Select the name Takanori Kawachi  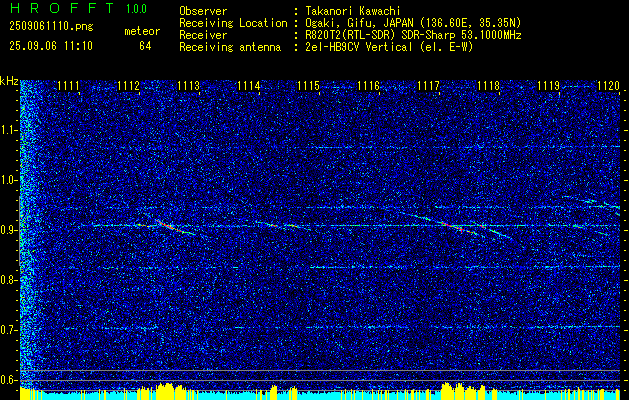click(x=353, y=11)
